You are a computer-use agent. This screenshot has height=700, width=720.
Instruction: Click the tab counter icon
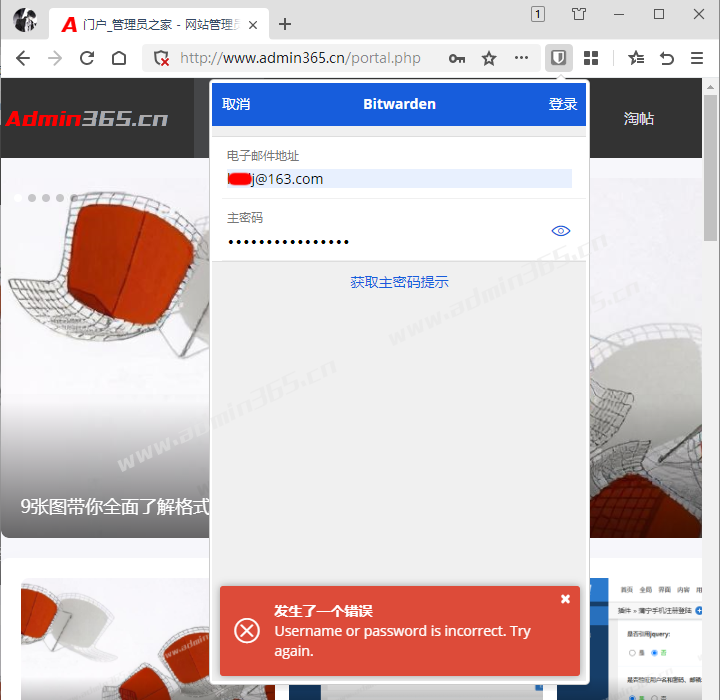coord(538,14)
